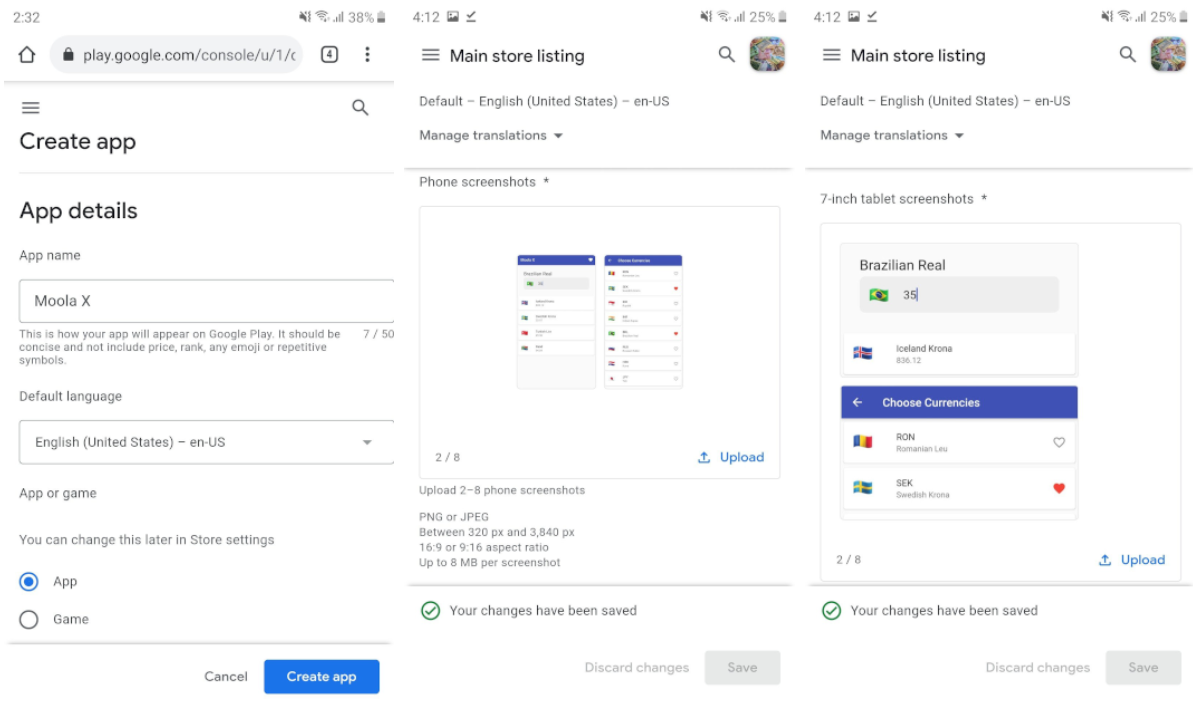Click Cancel on the Create app form
The width and height of the screenshot is (1193, 703).
[225, 676]
